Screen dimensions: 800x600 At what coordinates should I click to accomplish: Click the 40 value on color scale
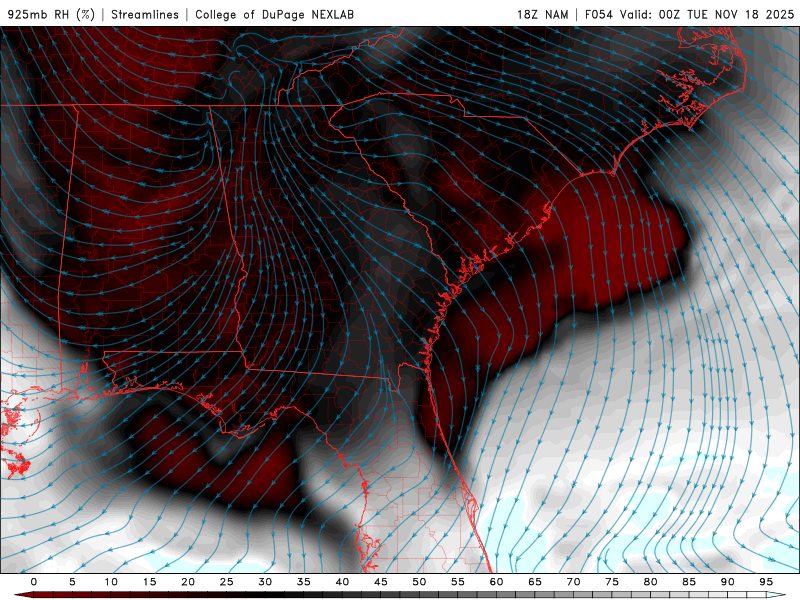(x=342, y=582)
